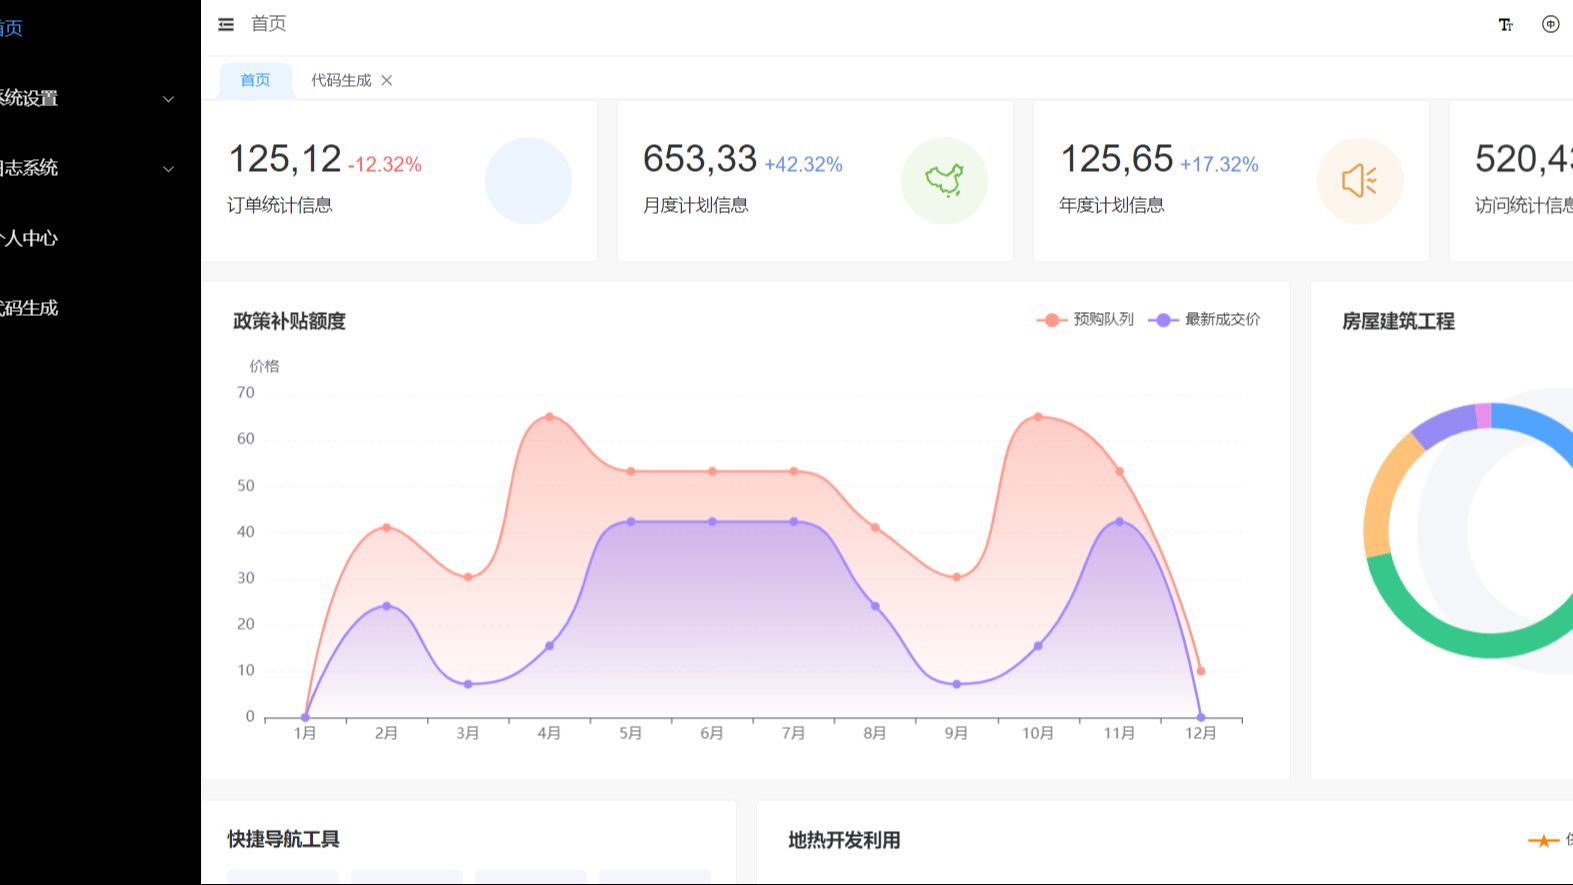Click the 12月 axis label

(x=1201, y=733)
